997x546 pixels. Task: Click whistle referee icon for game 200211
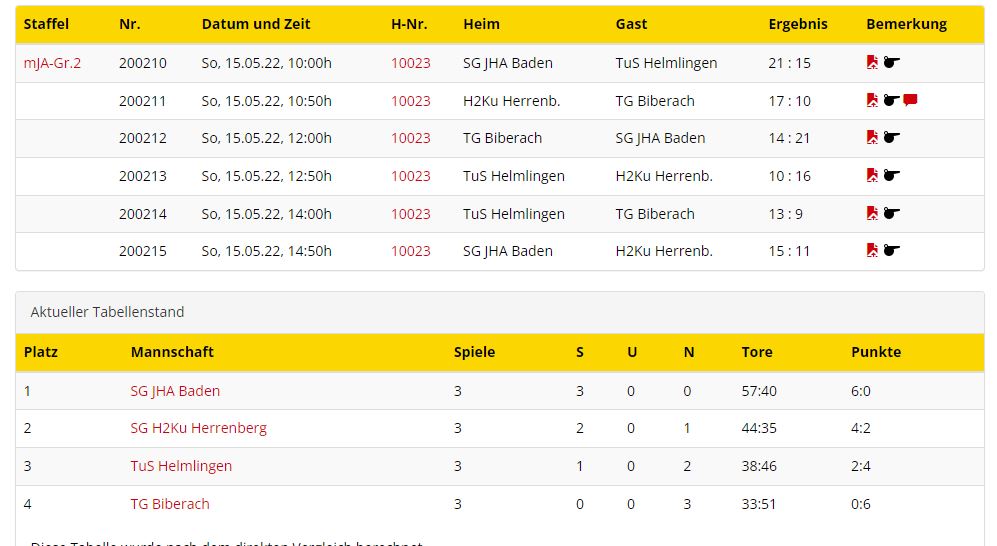click(x=891, y=100)
